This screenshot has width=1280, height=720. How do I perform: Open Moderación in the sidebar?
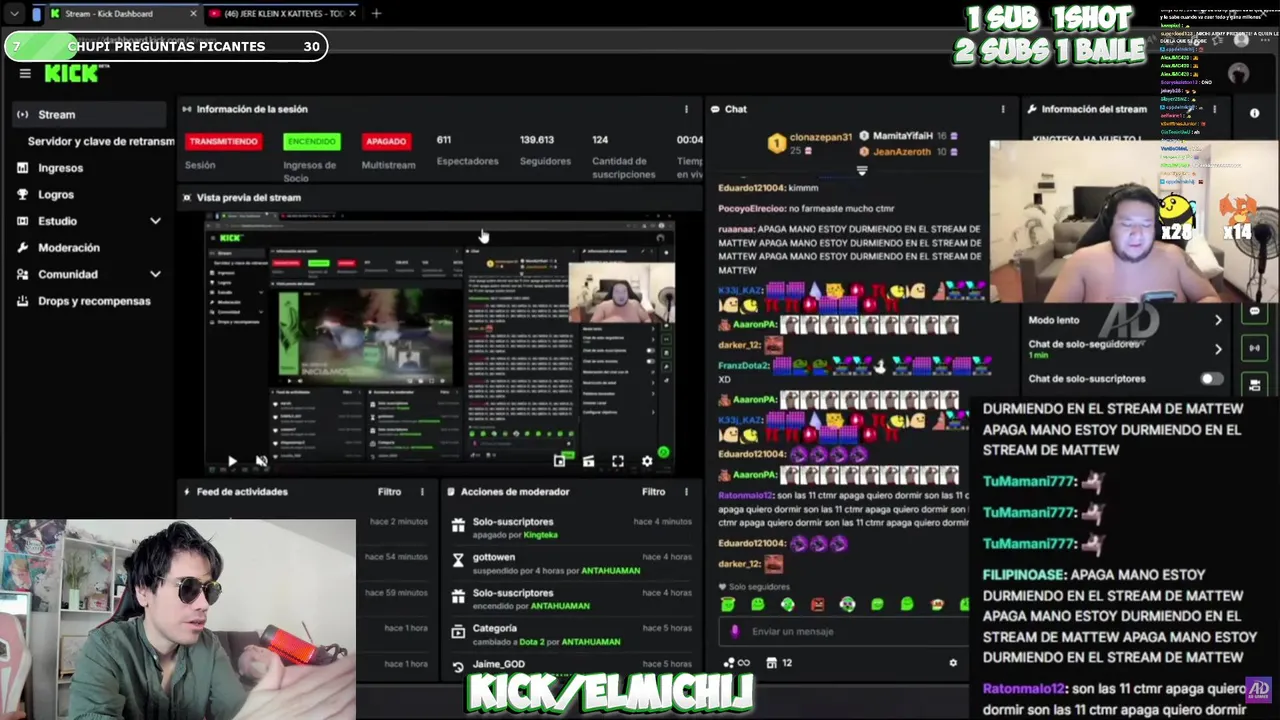coord(69,247)
